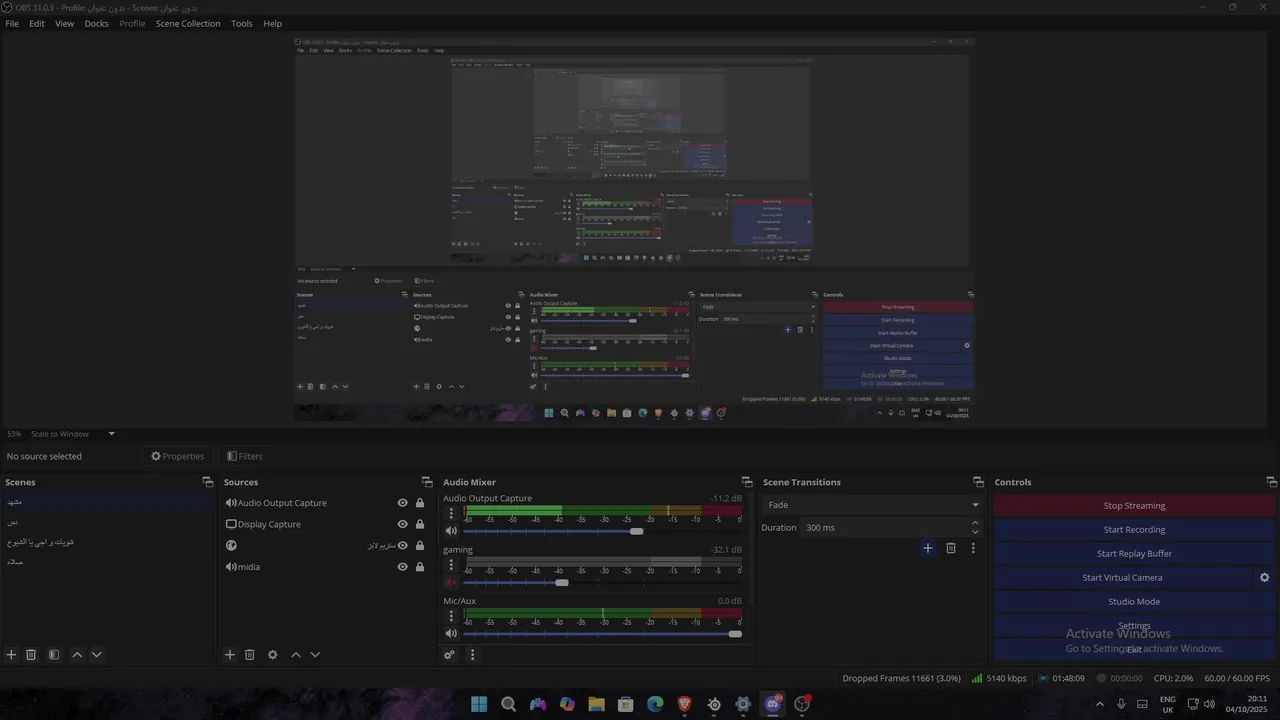The image size is (1280, 720).
Task: Mute Audio Output Capture in the mixer
Action: (x=451, y=531)
